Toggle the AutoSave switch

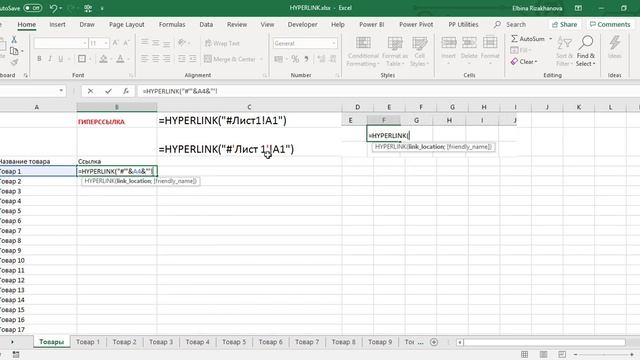point(32,8)
